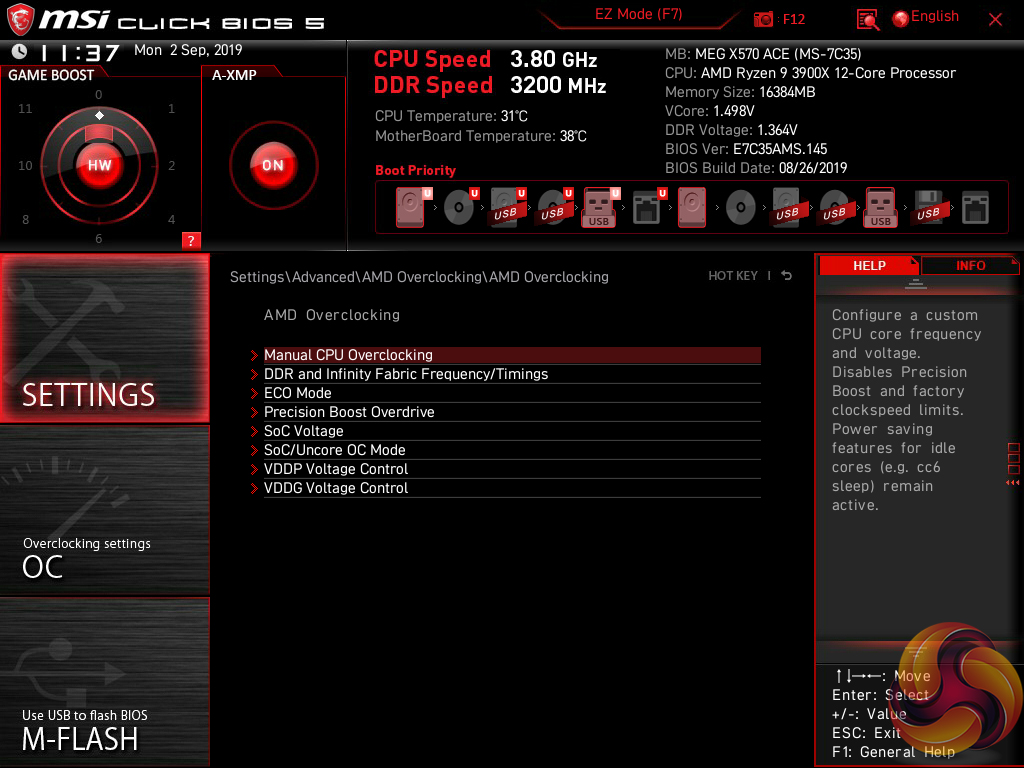Screen dimensions: 1024x768
Task: Click the time display 11:37
Action: (x=80, y=52)
